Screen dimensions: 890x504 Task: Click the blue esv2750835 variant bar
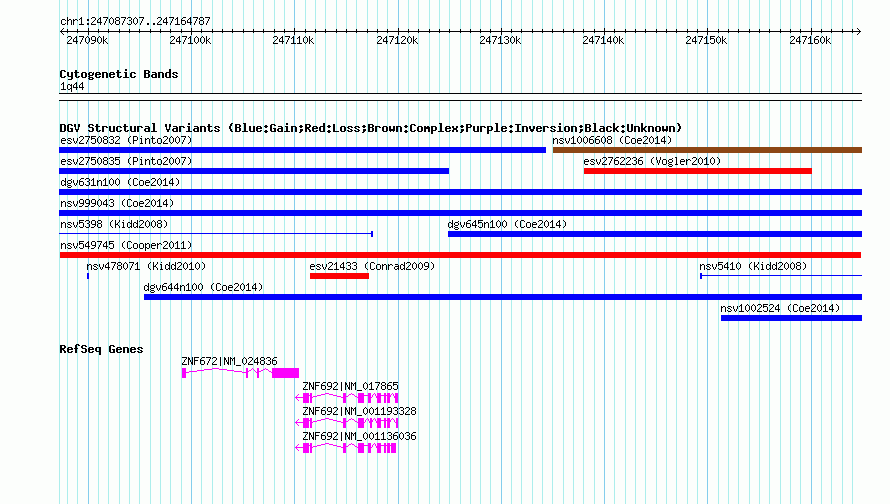point(254,171)
